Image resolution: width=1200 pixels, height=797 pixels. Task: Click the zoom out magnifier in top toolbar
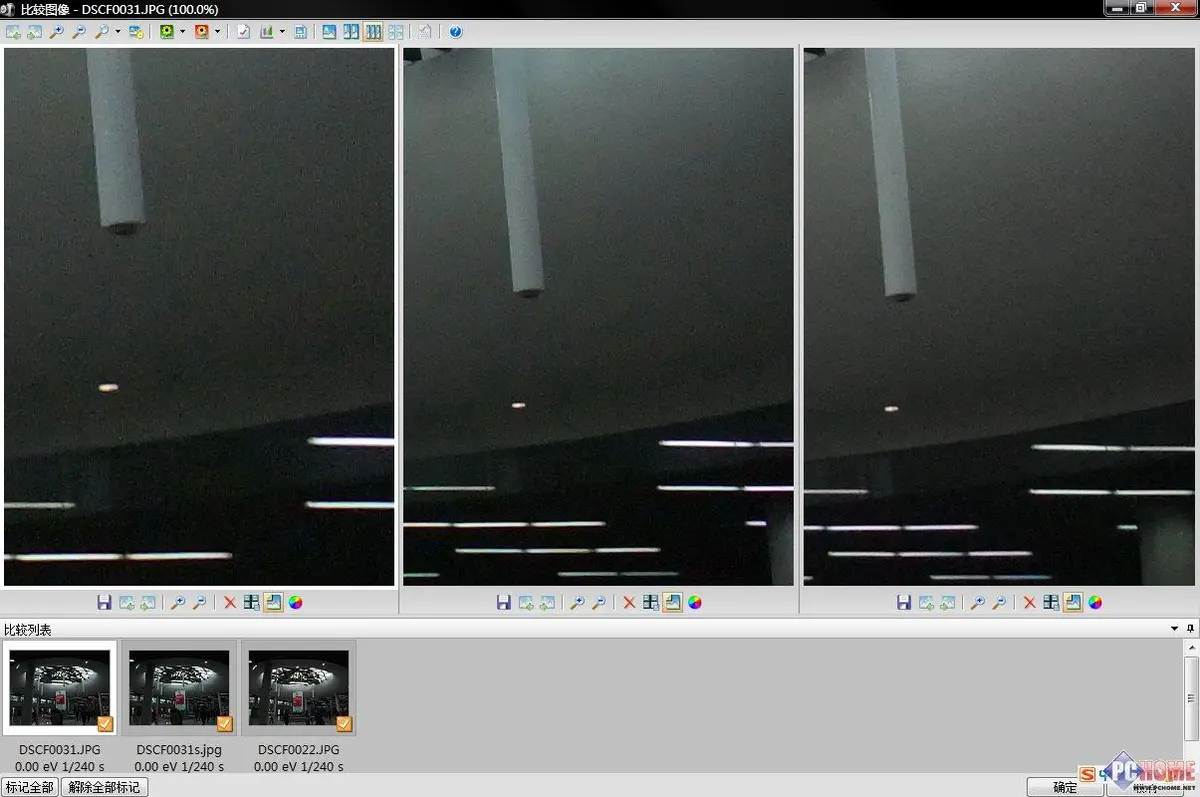79,32
